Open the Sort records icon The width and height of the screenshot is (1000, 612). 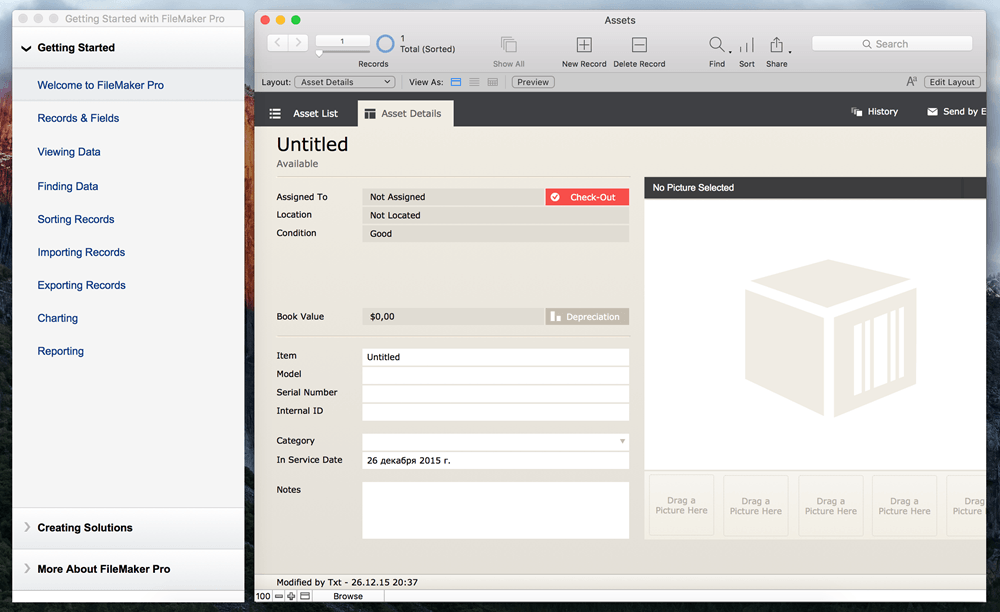(x=747, y=45)
